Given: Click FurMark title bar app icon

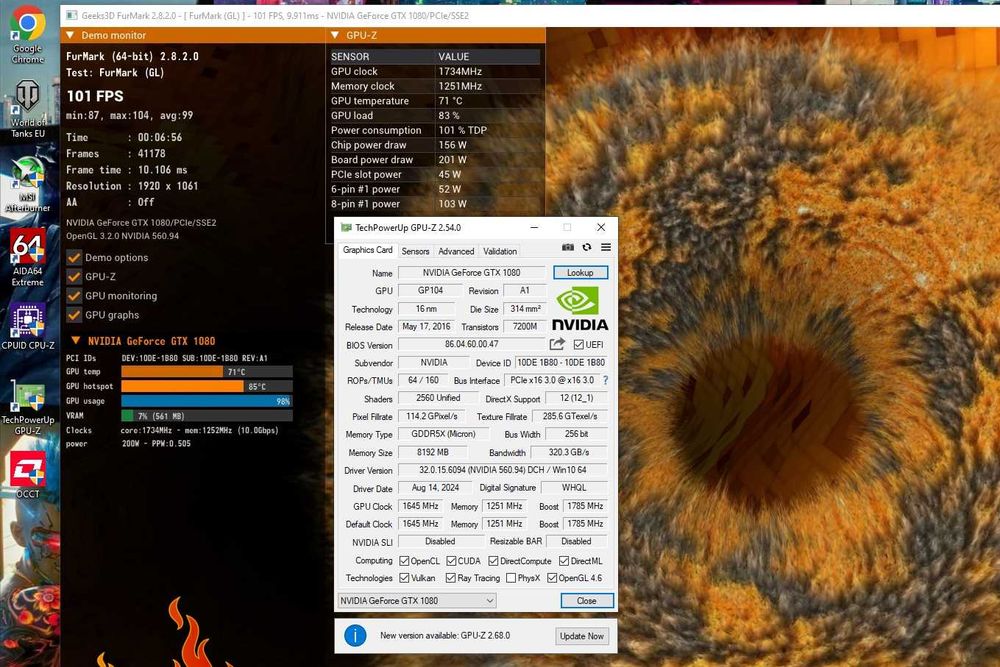Looking at the screenshot, I should 71,15.
